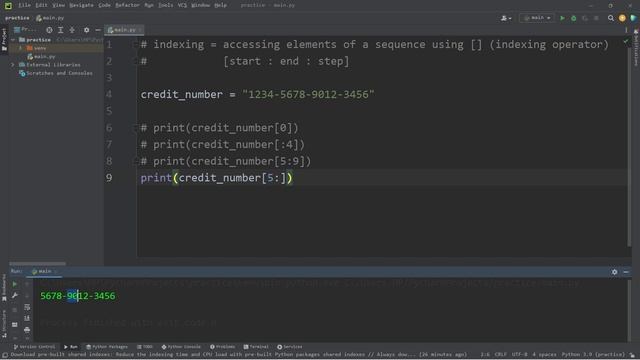Open Problems tool window
Screen dimensions: 640x360
point(222,347)
